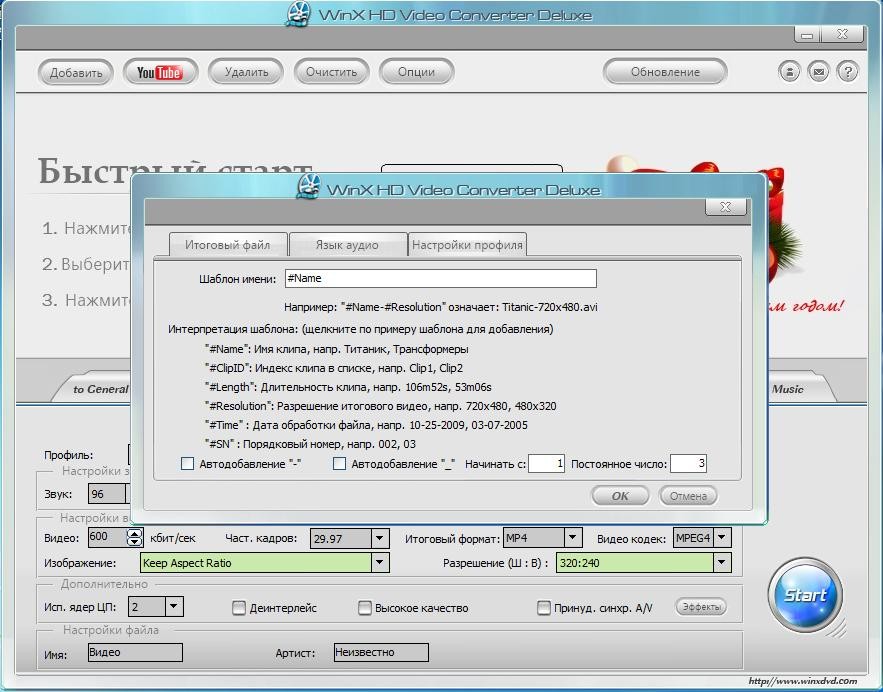The image size is (883, 692).
Task: Insert the "#SN" template example
Action: point(310,444)
